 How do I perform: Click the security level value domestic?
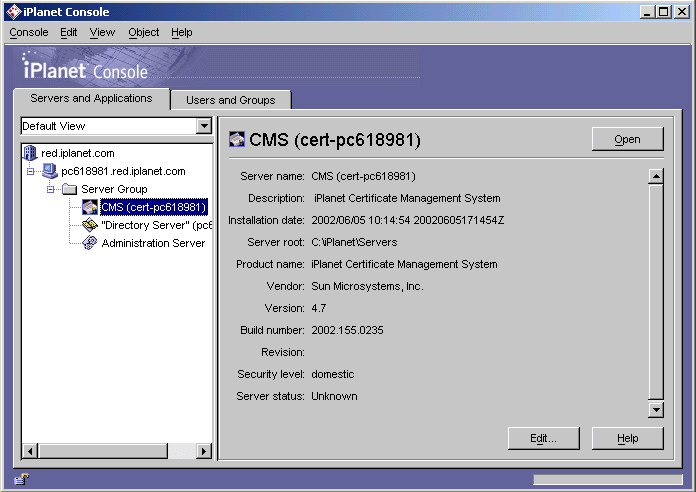point(332,374)
